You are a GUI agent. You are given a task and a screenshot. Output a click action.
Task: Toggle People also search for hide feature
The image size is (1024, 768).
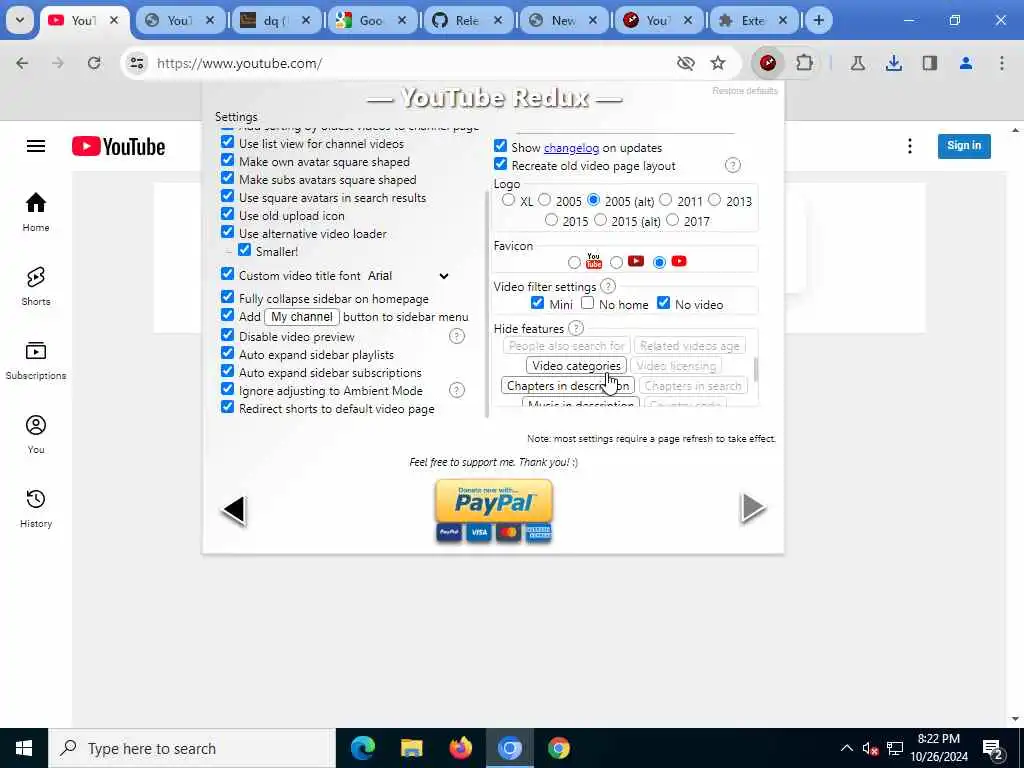(x=566, y=345)
